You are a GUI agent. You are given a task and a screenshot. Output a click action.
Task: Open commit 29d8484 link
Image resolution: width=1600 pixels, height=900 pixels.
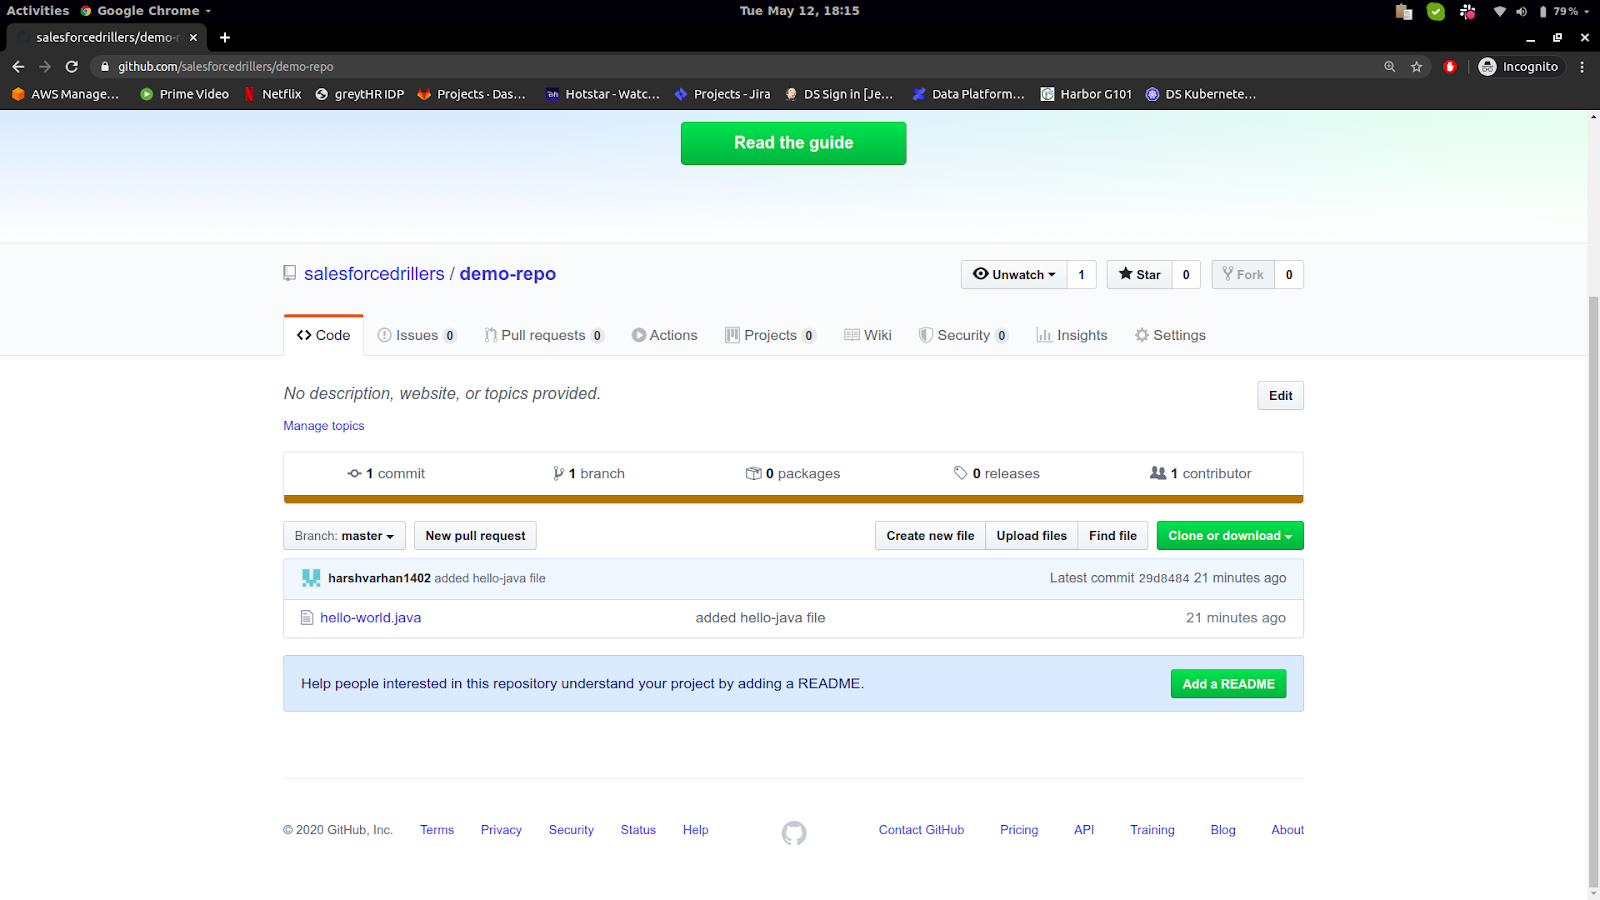(1164, 578)
